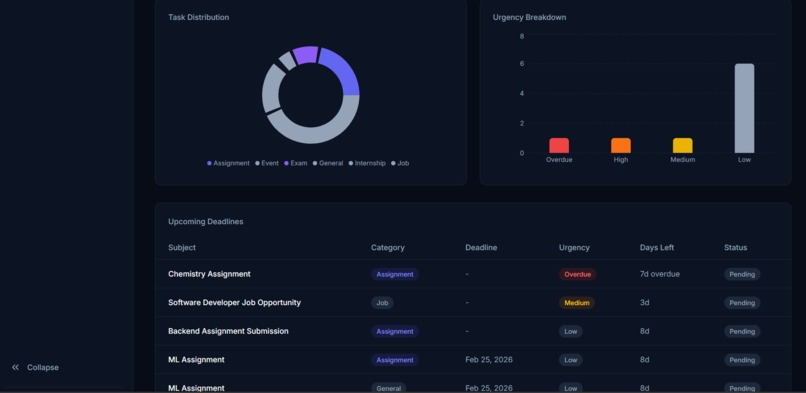The width and height of the screenshot is (806, 393).
Task: Click the Job category badge in table
Action: [x=382, y=303]
